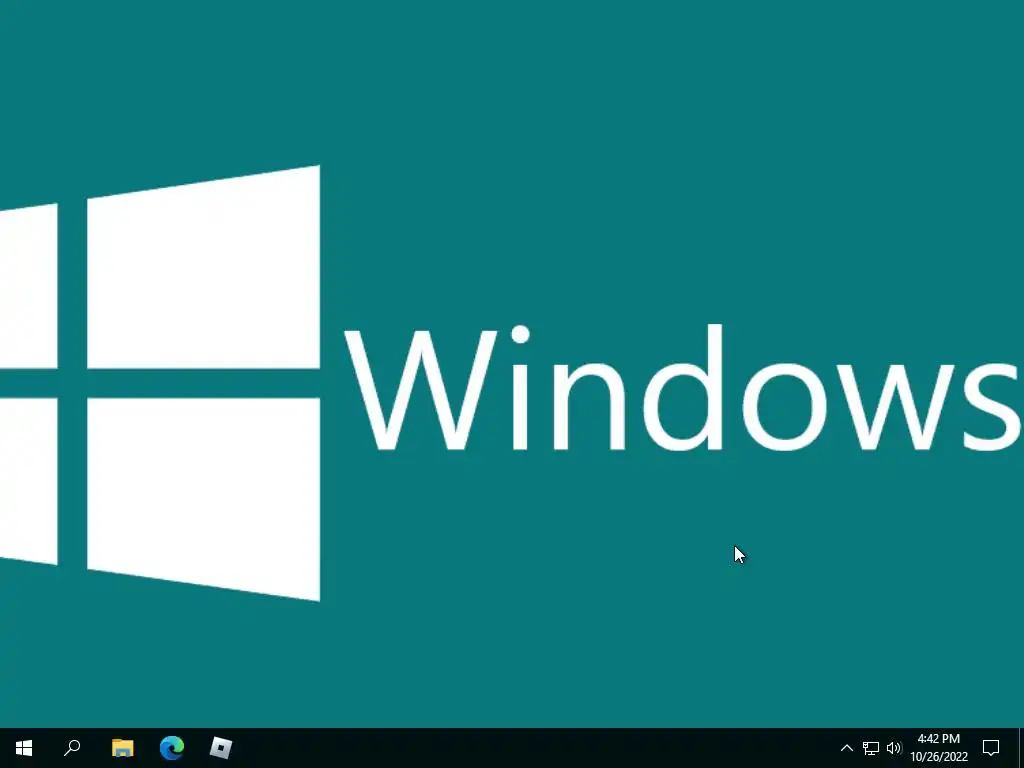Click Show desktop strip at taskbar end
The image size is (1024, 768).
click(x=1020, y=748)
